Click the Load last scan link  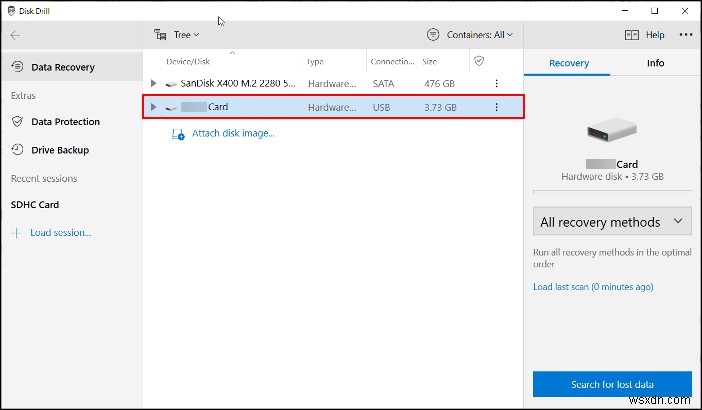[x=593, y=287]
